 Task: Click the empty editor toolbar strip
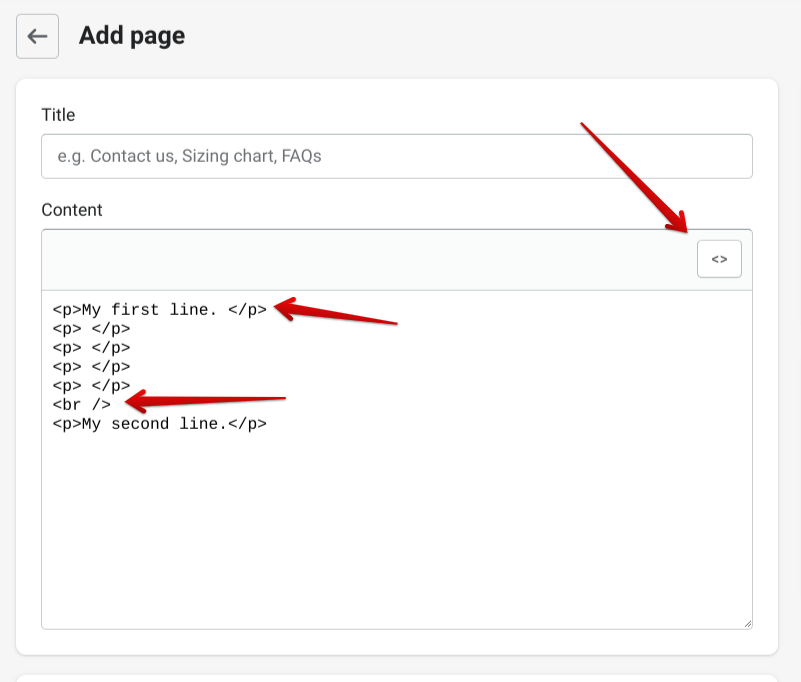360,260
